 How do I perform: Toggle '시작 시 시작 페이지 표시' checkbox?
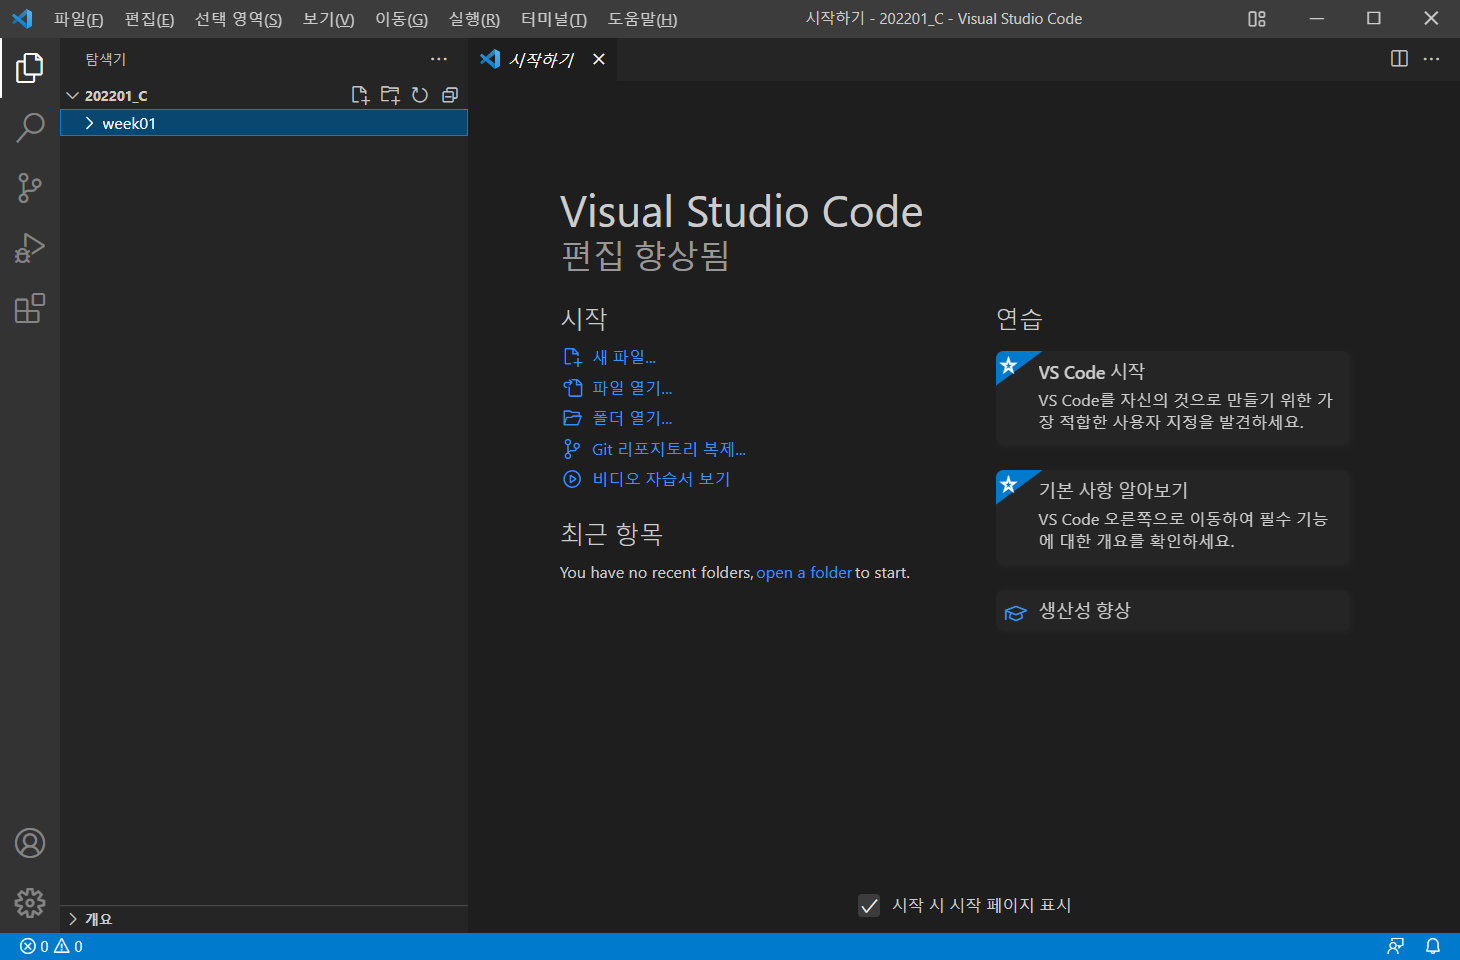click(x=869, y=905)
